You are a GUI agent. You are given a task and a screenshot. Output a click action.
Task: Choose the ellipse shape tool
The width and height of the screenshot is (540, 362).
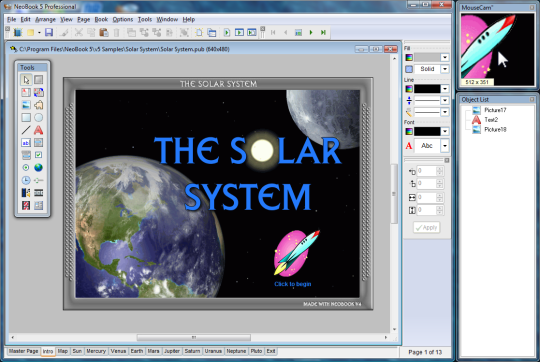click(x=39, y=117)
